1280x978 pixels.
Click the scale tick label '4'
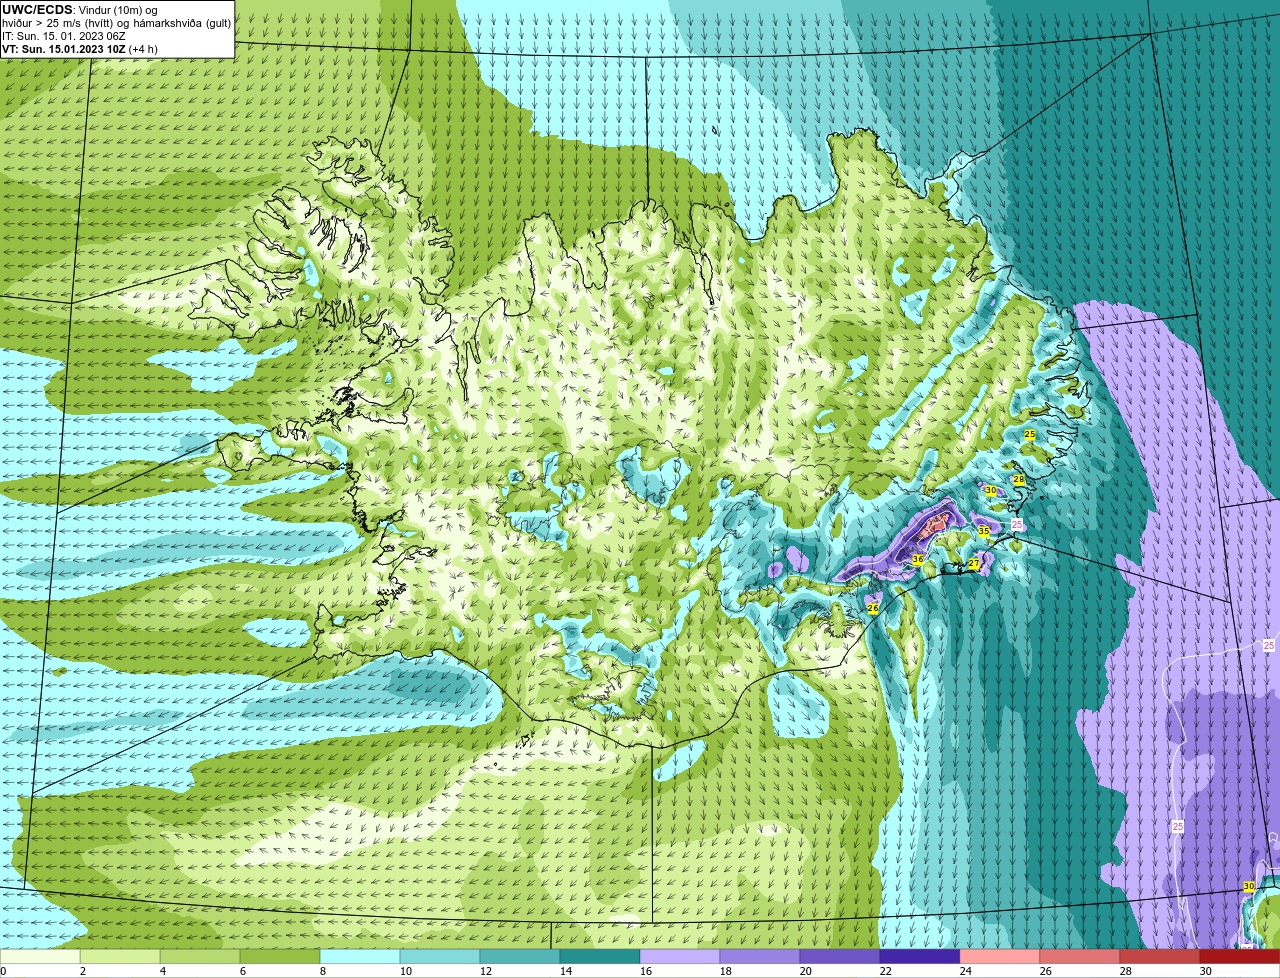coord(162,971)
